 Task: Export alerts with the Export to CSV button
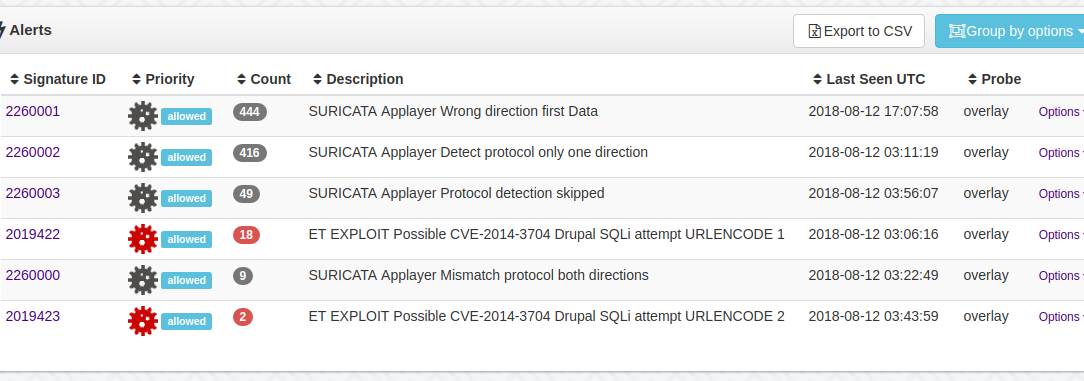point(859,31)
